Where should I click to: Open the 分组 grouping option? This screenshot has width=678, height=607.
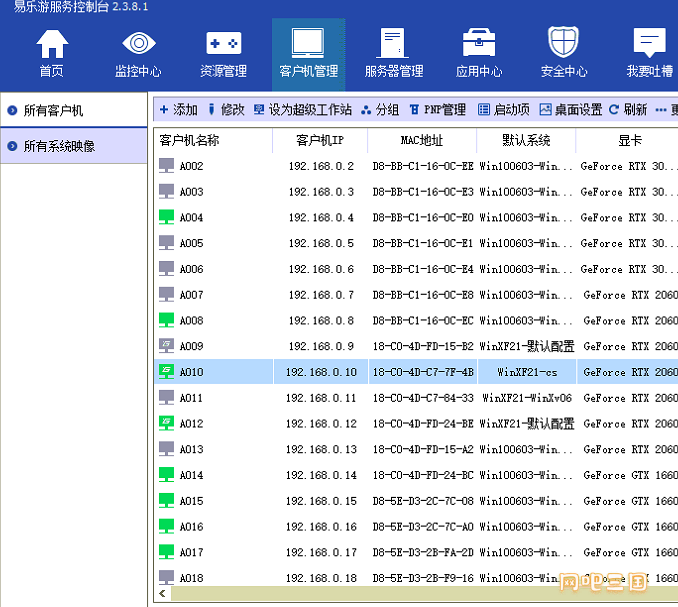[380, 110]
